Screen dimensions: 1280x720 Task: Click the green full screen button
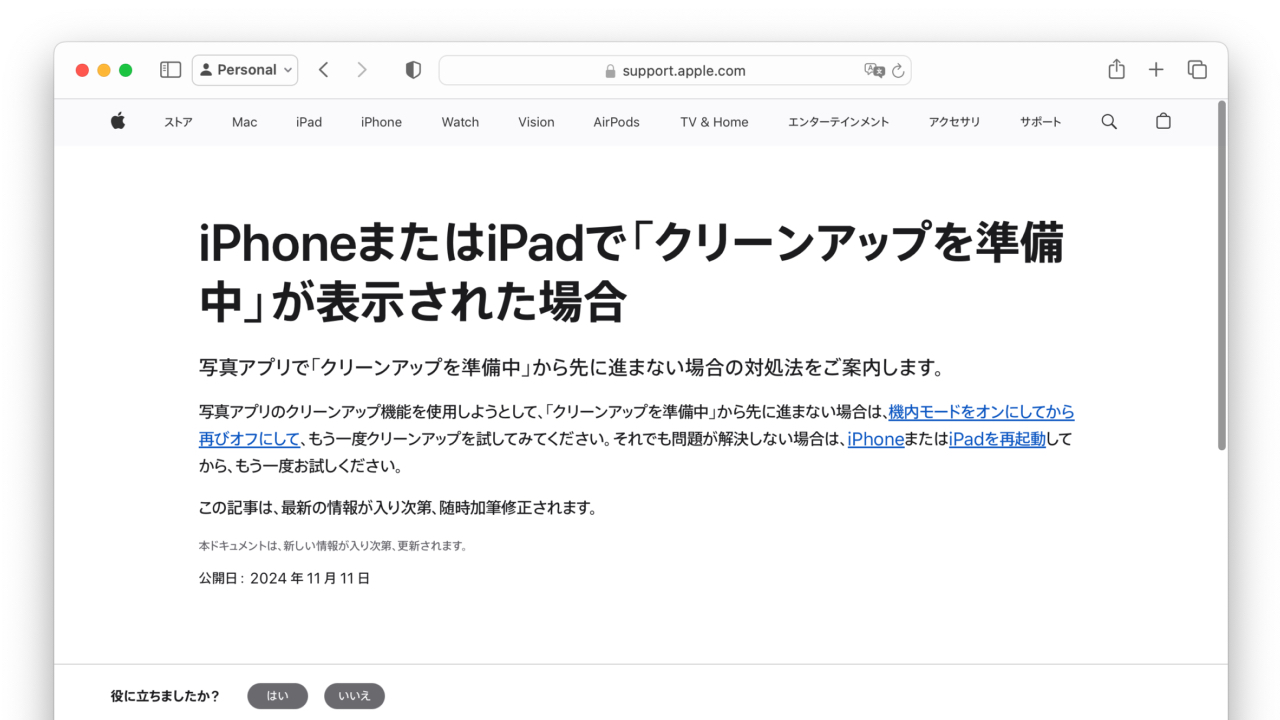[126, 70]
